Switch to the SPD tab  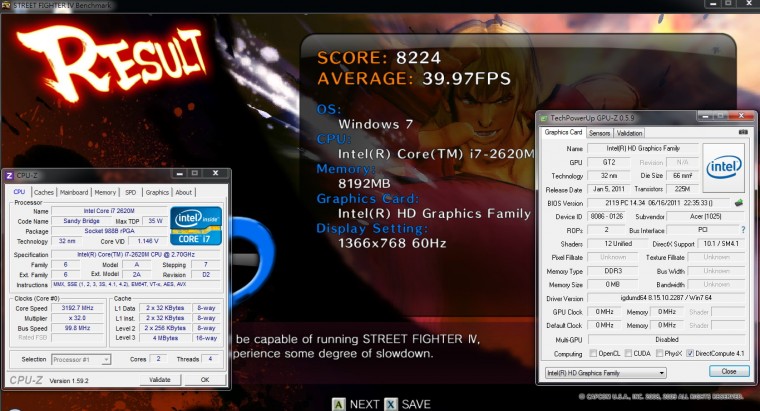click(x=130, y=192)
